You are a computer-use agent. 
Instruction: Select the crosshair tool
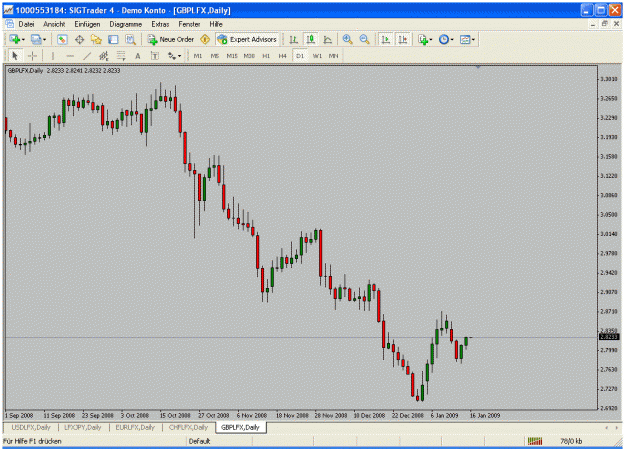[x=33, y=56]
